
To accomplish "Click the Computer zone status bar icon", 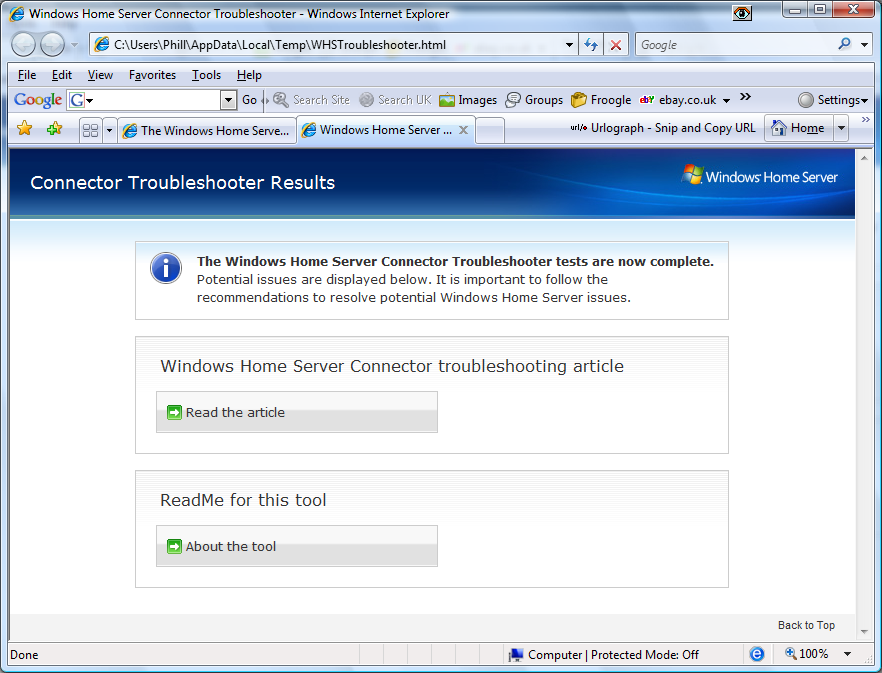I will point(516,654).
